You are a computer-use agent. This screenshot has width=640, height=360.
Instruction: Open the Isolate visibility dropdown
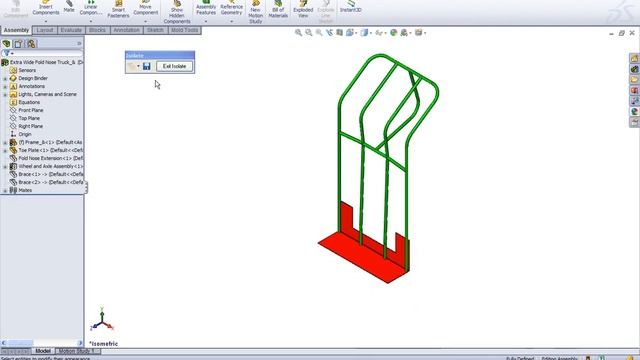[138, 66]
